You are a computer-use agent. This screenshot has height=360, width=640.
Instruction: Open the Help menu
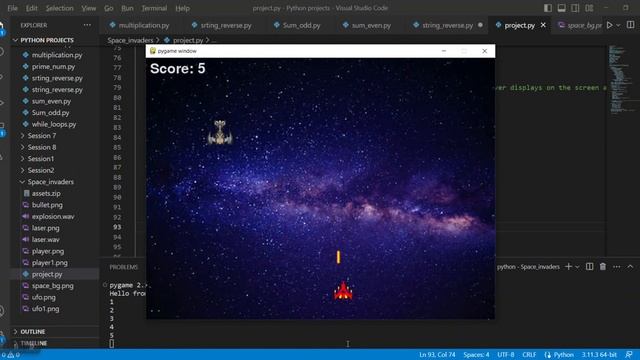coord(182,8)
